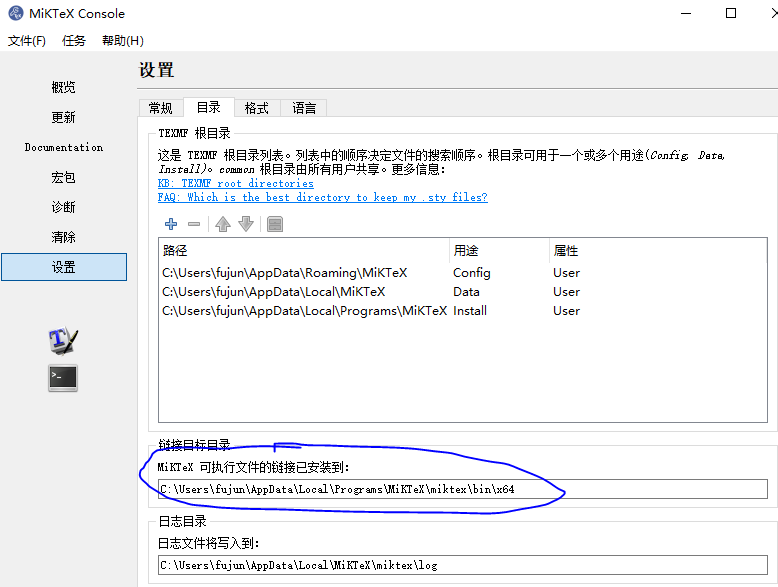Select the Roaming\MiKTeX path row
Screen dimensions: 778x587
(x=284, y=273)
